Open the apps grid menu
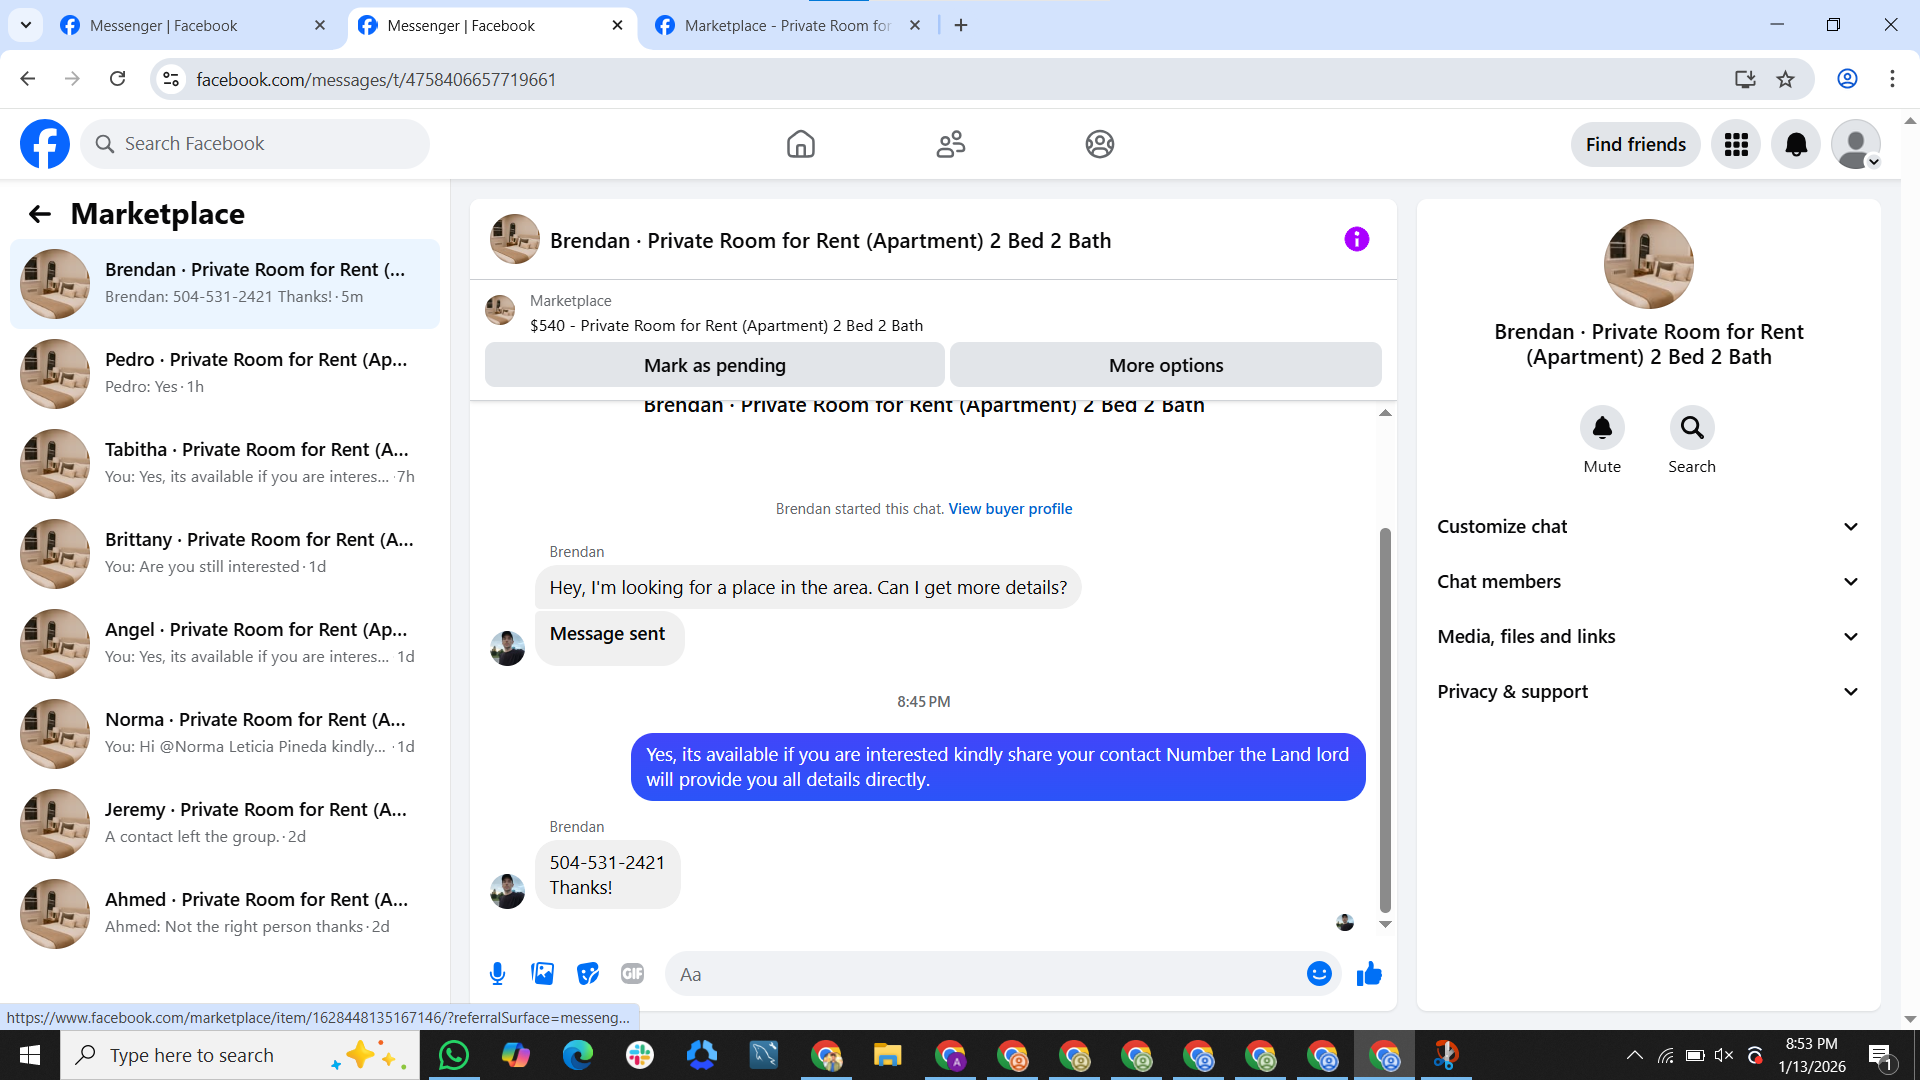Screen dimensions: 1920x1080 click(1735, 144)
